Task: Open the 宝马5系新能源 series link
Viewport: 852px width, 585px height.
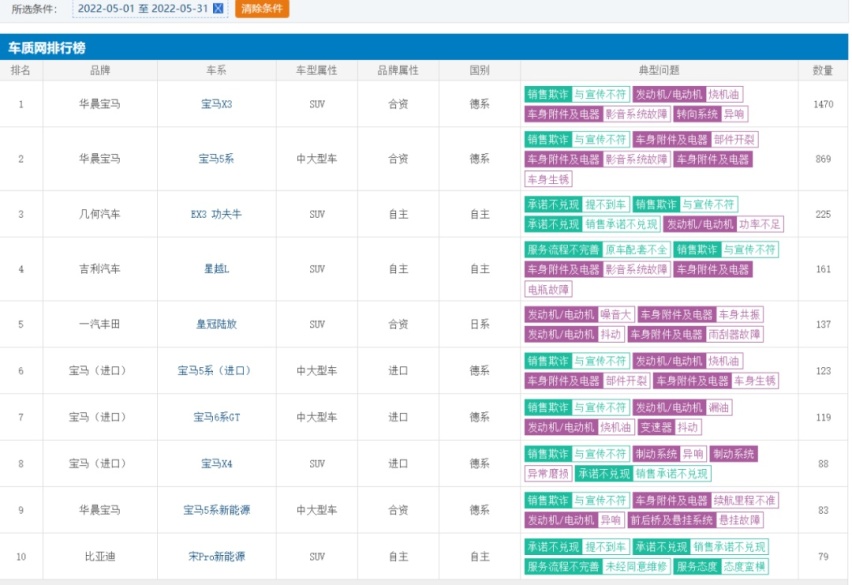Action: [x=216, y=510]
